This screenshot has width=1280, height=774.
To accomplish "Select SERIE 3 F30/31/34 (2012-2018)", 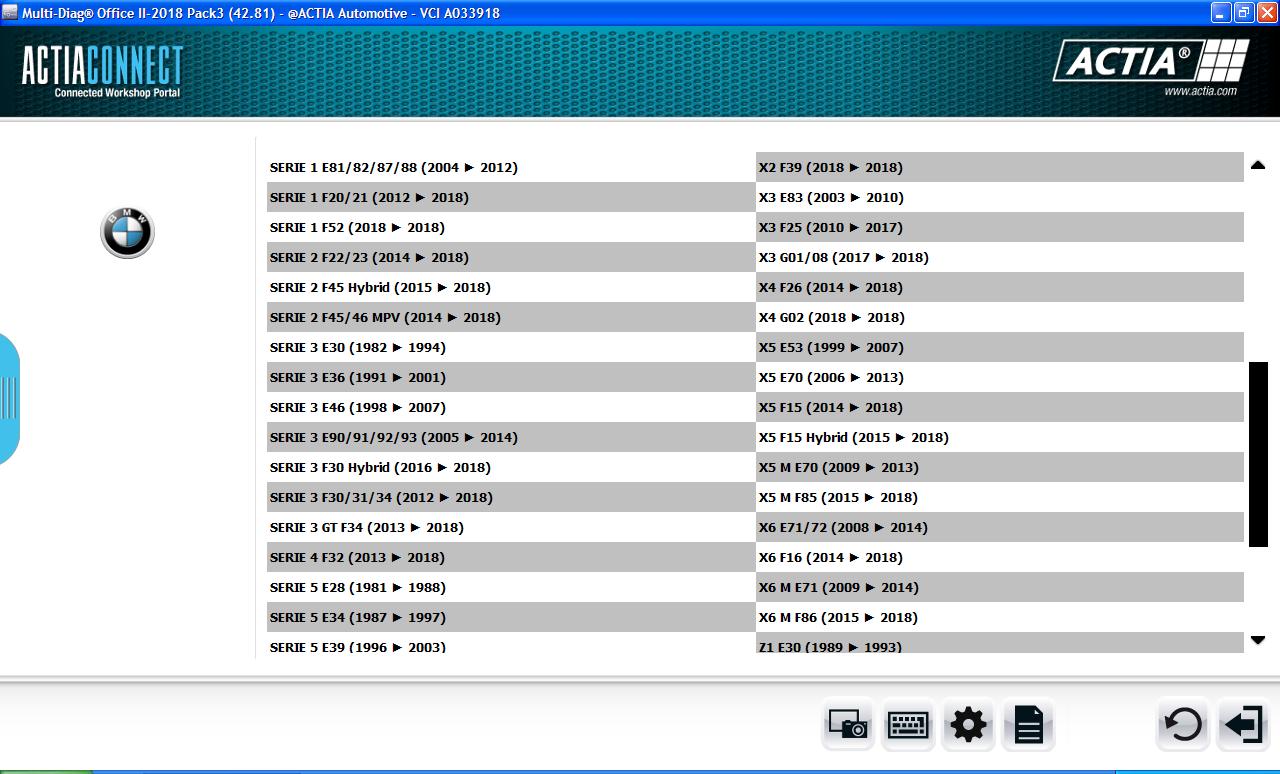I will pyautogui.click(x=511, y=497).
